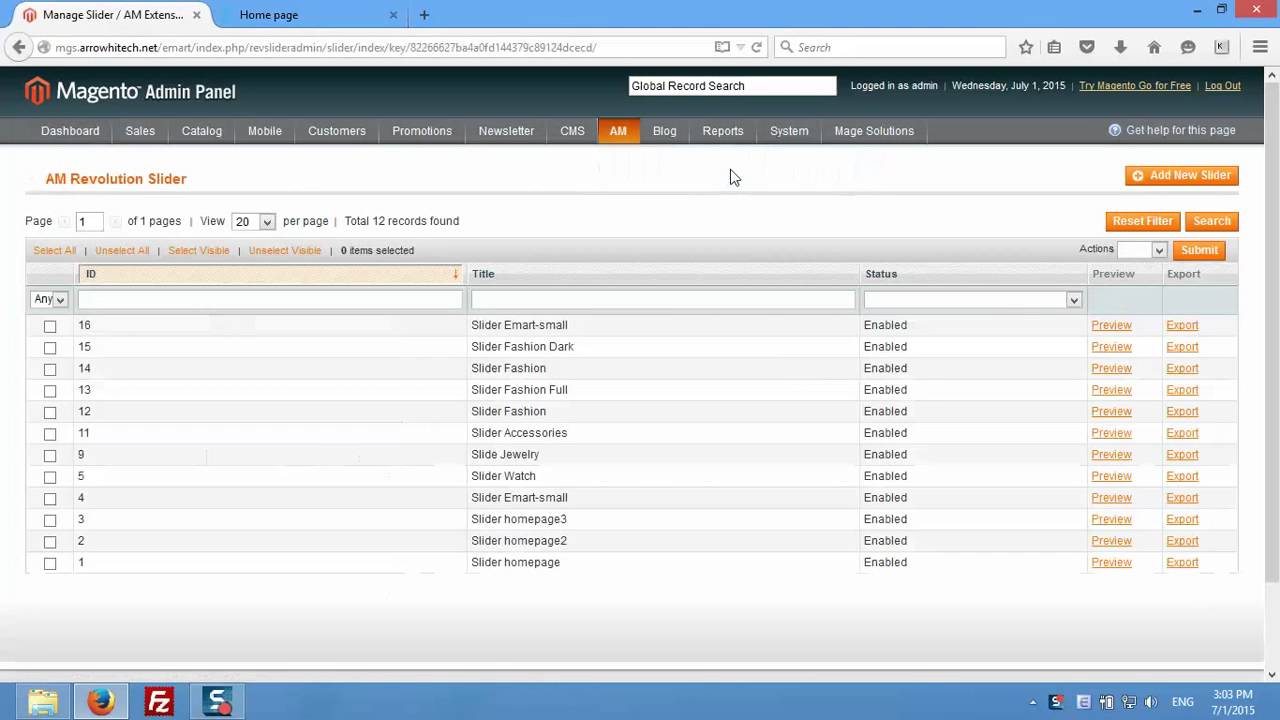
Task: Click the purple E tray icon
Action: click(x=1083, y=703)
